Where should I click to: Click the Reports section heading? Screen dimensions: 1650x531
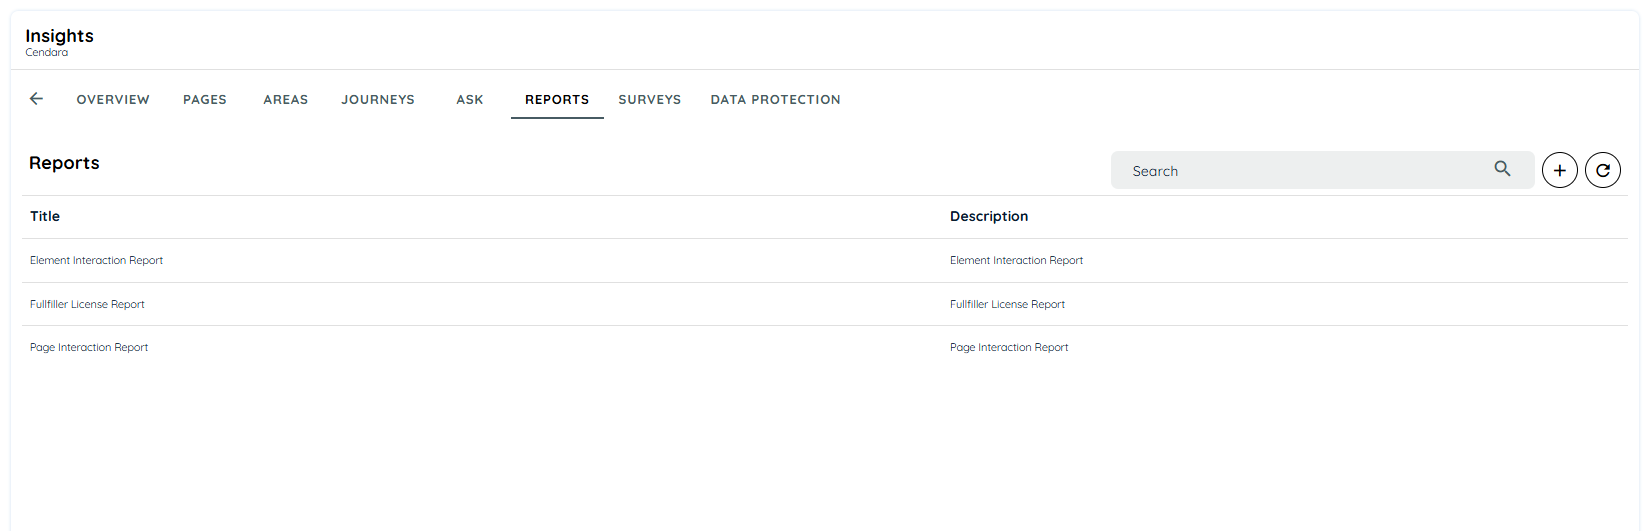tap(64, 163)
